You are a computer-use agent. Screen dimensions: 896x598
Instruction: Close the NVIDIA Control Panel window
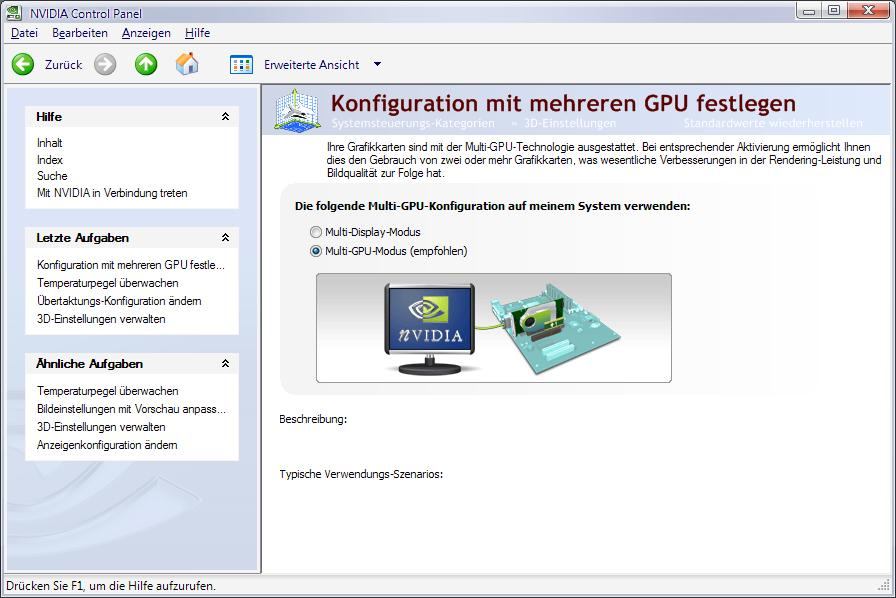click(x=869, y=10)
